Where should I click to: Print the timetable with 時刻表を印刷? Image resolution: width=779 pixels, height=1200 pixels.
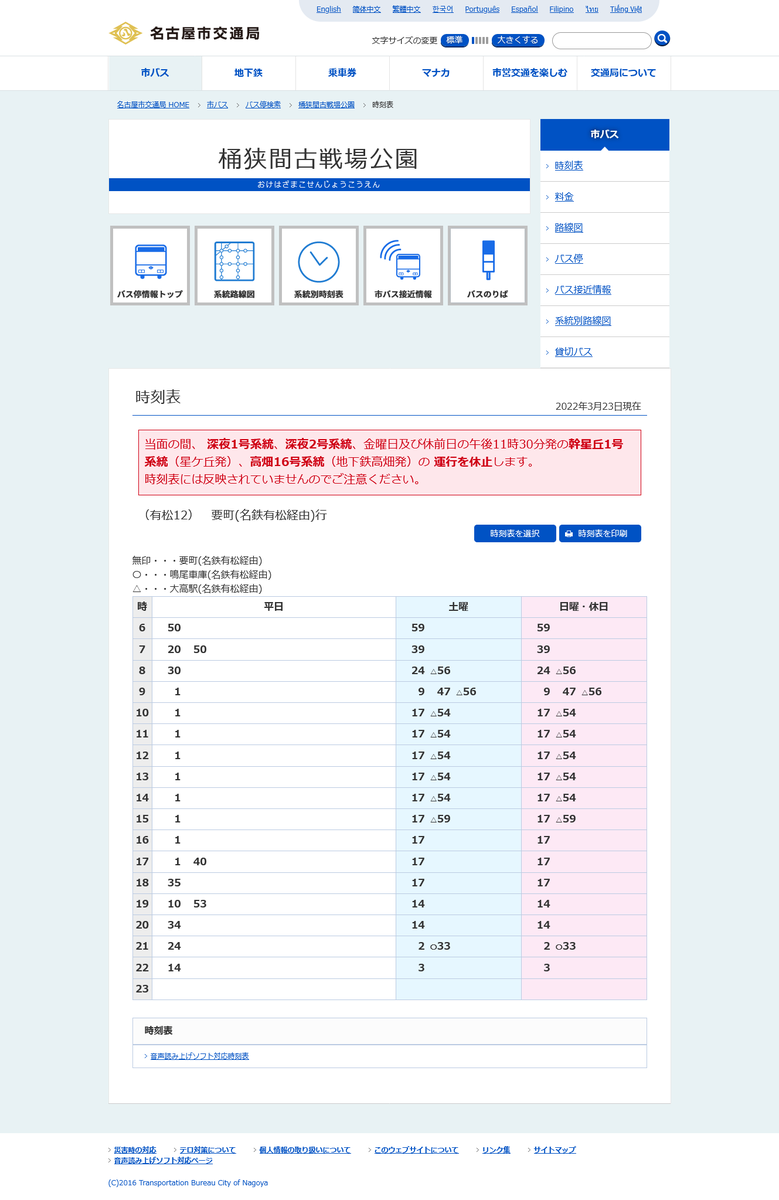pyautogui.click(x=600, y=534)
